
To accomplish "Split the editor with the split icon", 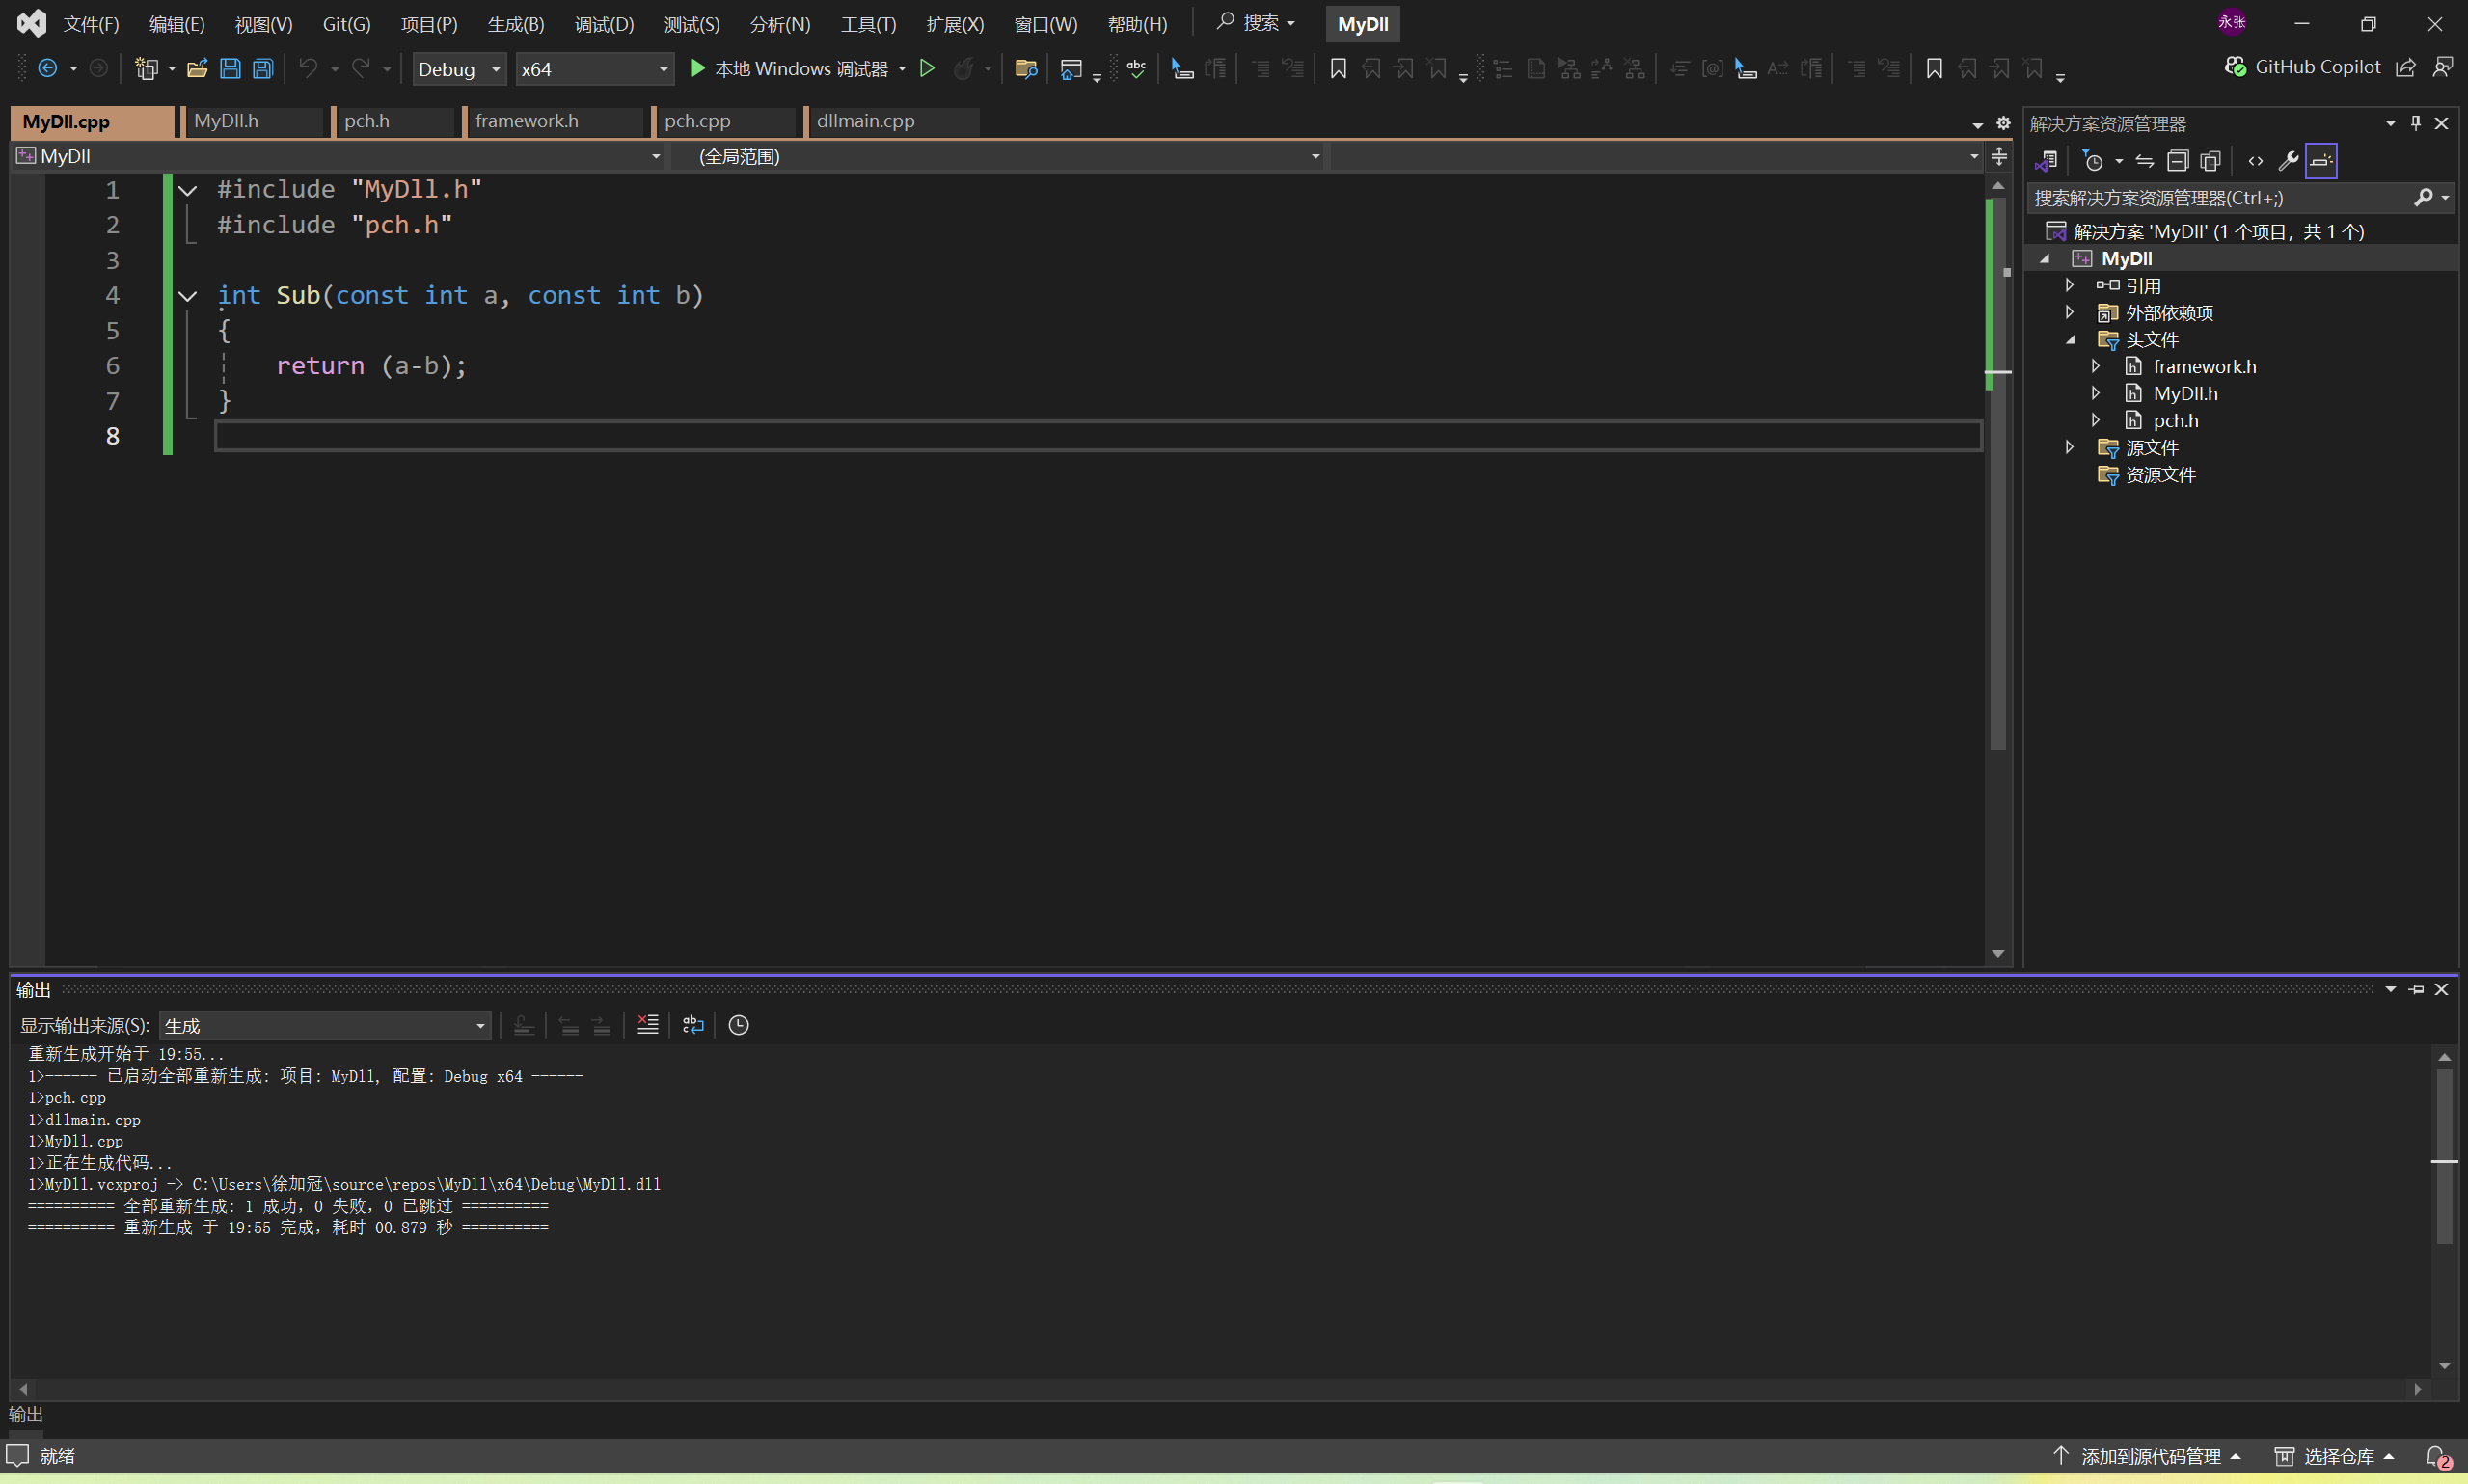I will coord(1999,156).
